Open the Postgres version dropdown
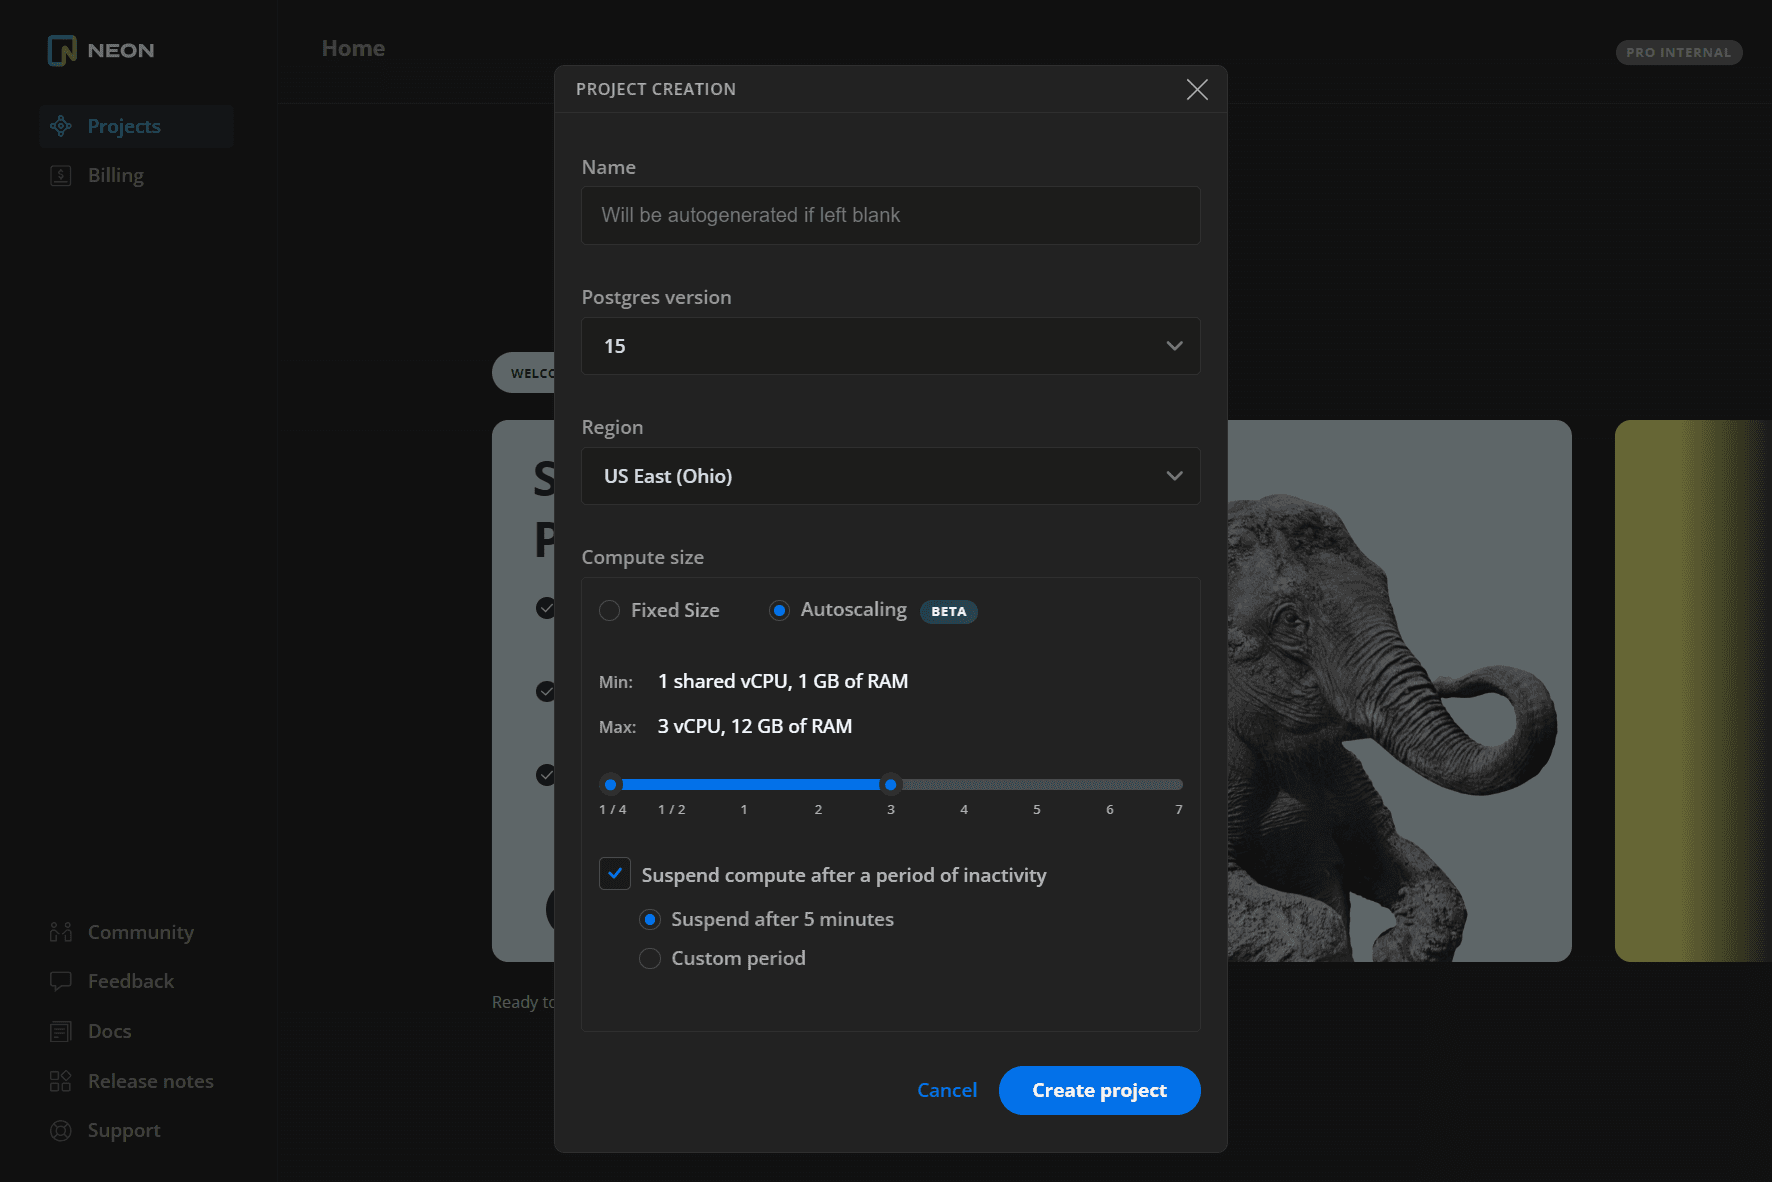Image resolution: width=1772 pixels, height=1182 pixels. pos(890,346)
